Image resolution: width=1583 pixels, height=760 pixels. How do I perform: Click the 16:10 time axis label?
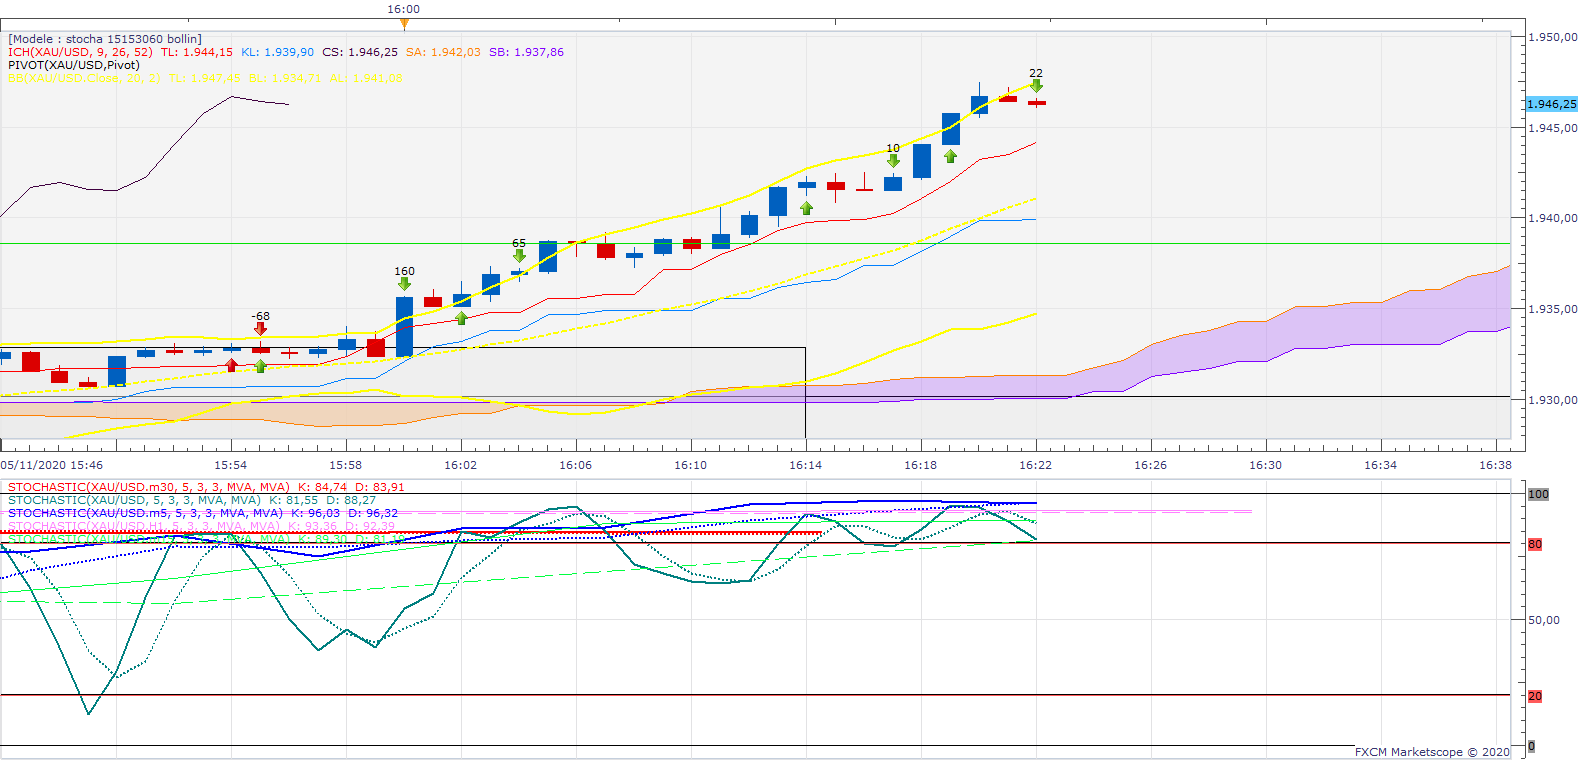pyautogui.click(x=691, y=465)
